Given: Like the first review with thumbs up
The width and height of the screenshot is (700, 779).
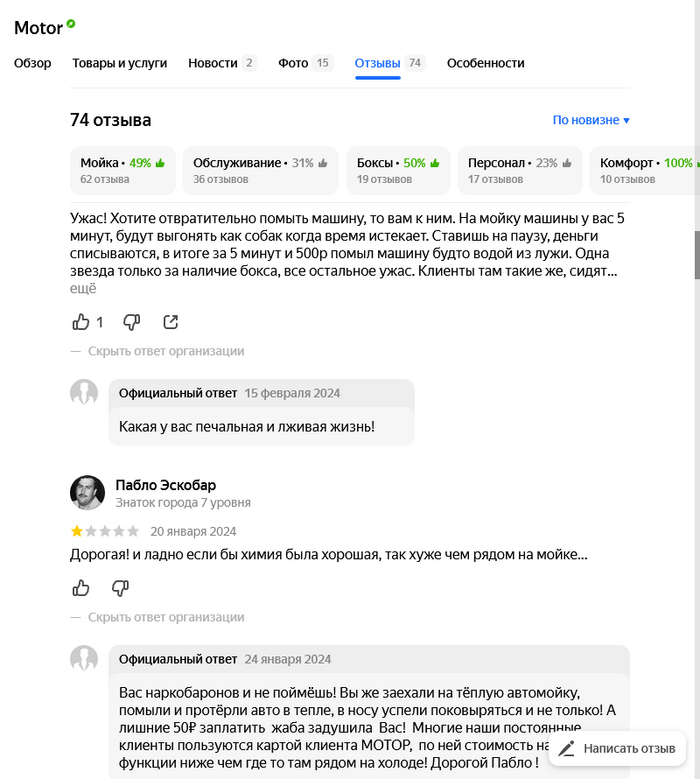Looking at the screenshot, I should (81, 322).
